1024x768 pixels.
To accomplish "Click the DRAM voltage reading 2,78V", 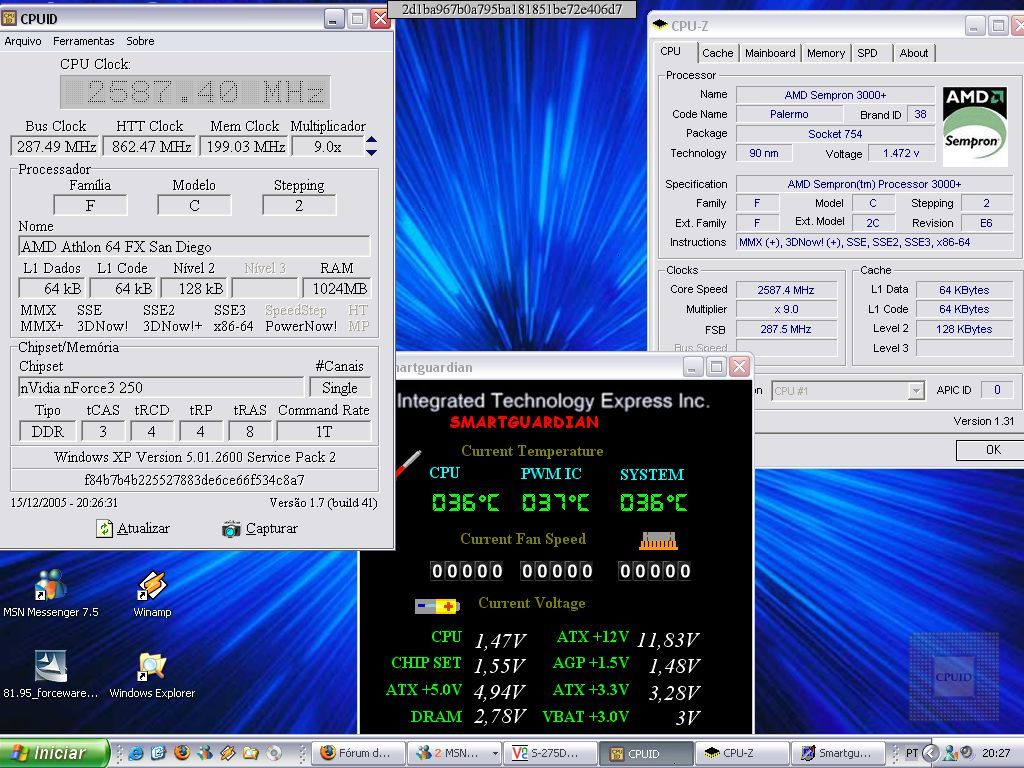I will (500, 716).
